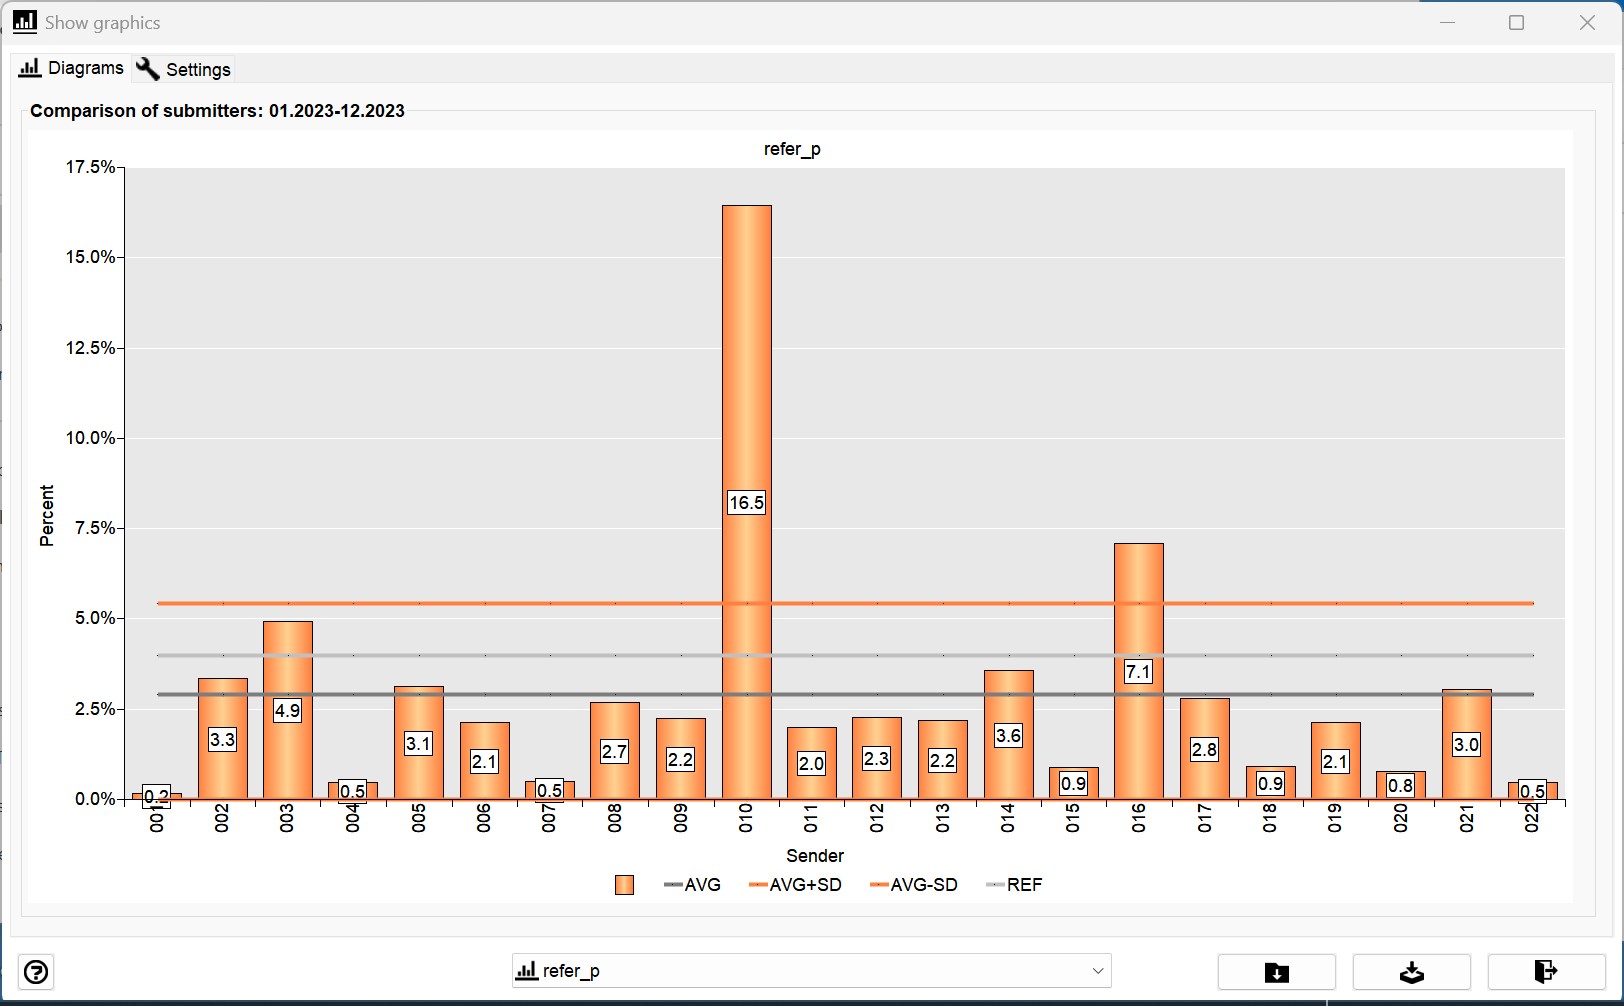
Task: Click the orange bar legend swatch
Action: point(624,885)
